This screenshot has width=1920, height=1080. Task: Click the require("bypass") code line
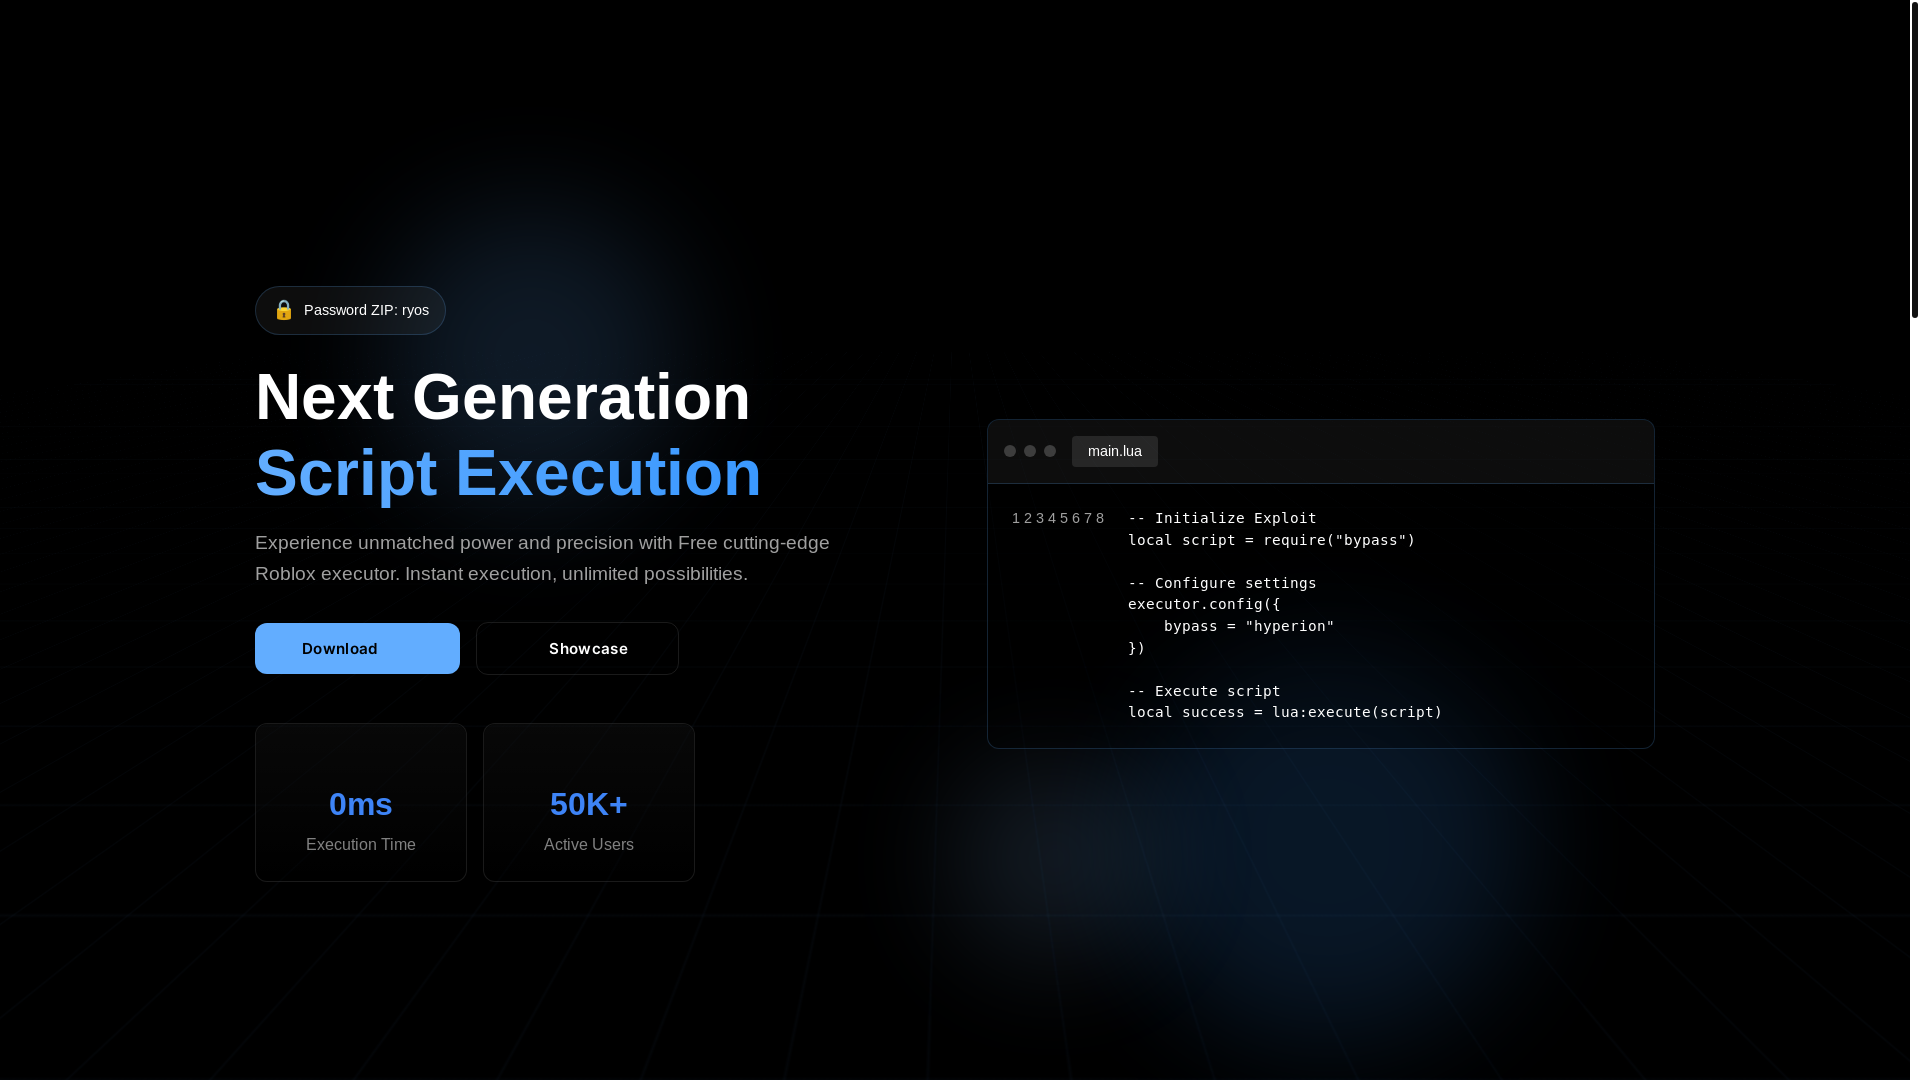point(1271,540)
